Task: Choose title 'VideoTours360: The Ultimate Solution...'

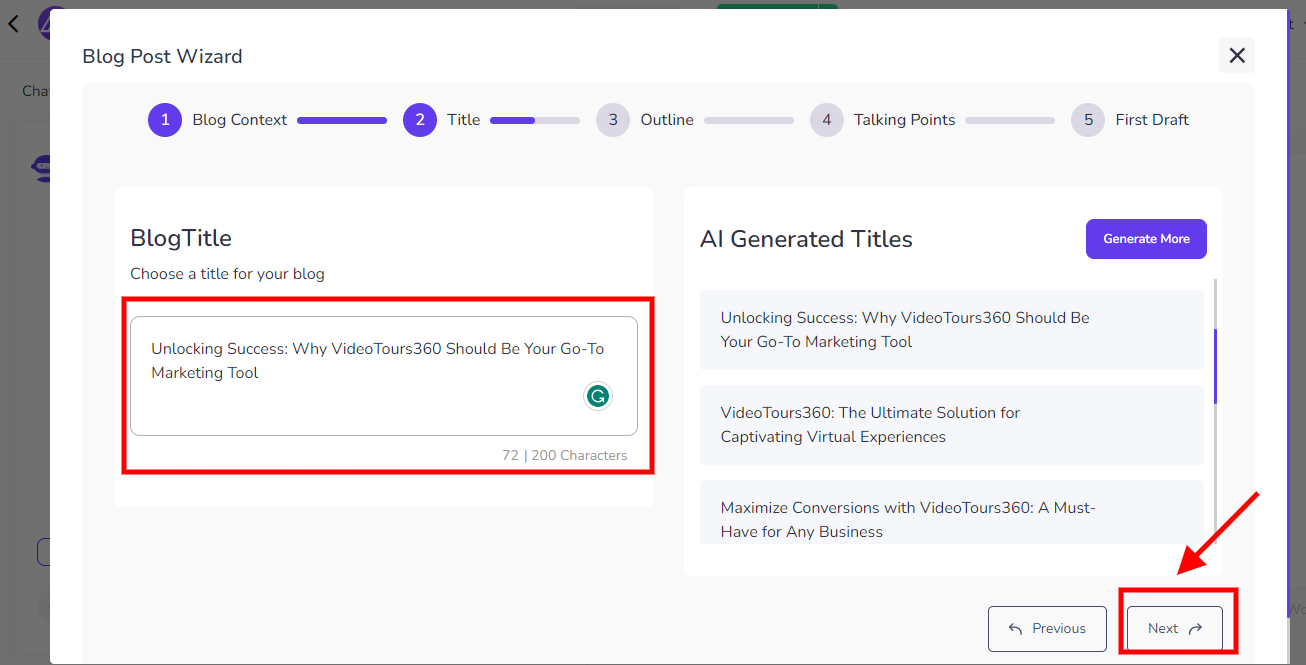Action: [x=952, y=425]
